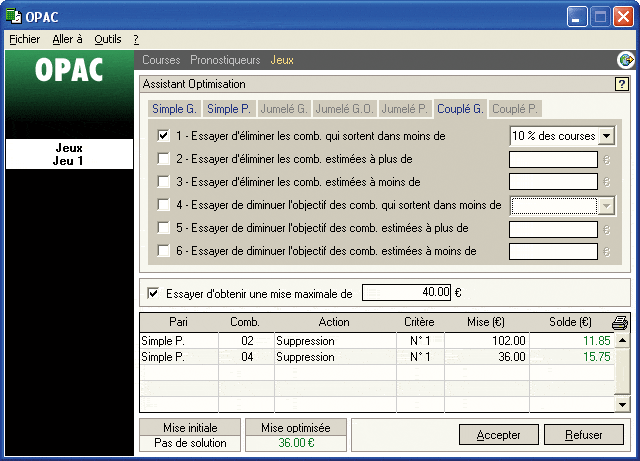
Task: Enable option 2 estimated above checkbox
Action: click(x=164, y=158)
